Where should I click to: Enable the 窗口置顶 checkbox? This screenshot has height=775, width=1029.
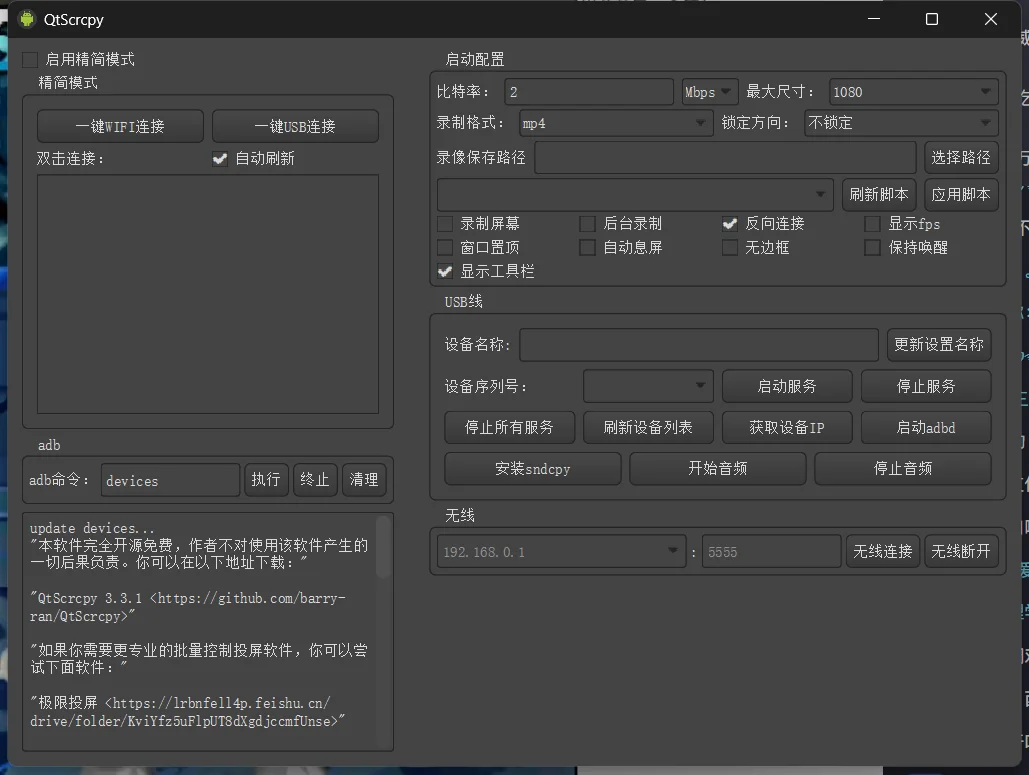point(445,247)
